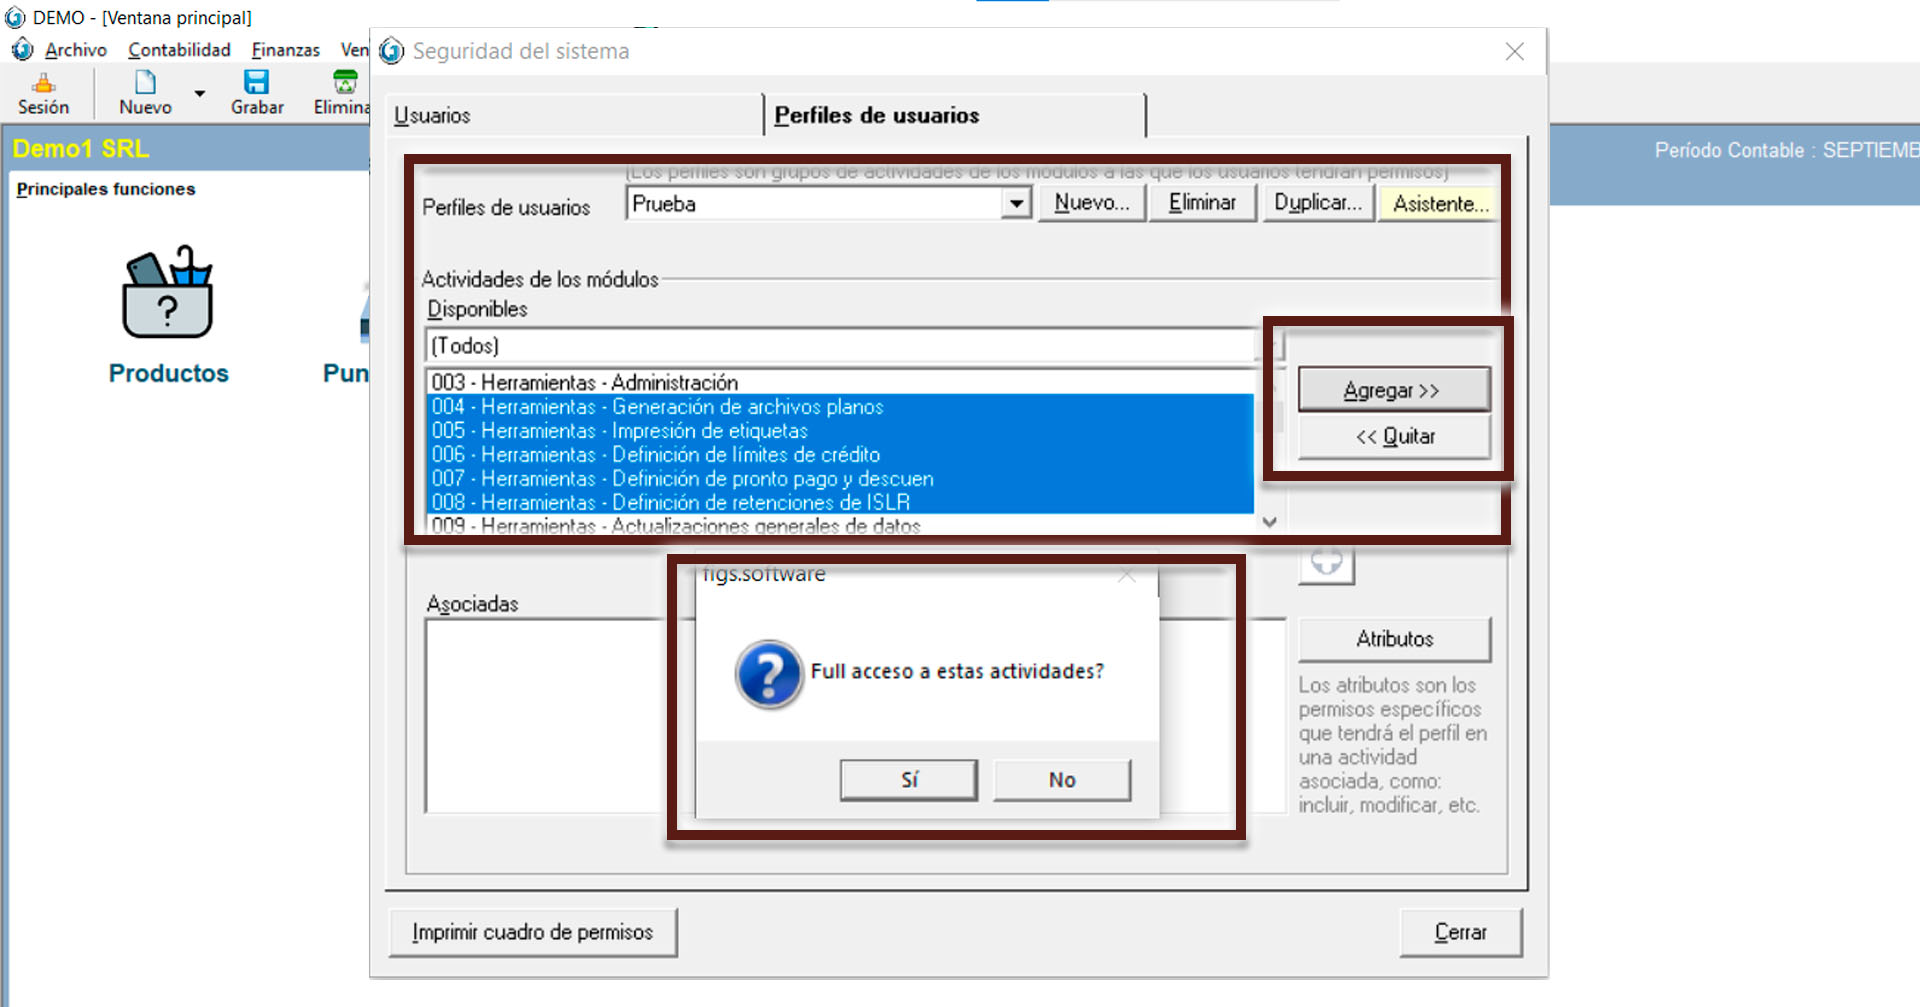The height and width of the screenshot is (1007, 1920).
Task: Open the Contabilidad menu
Action: pos(179,50)
